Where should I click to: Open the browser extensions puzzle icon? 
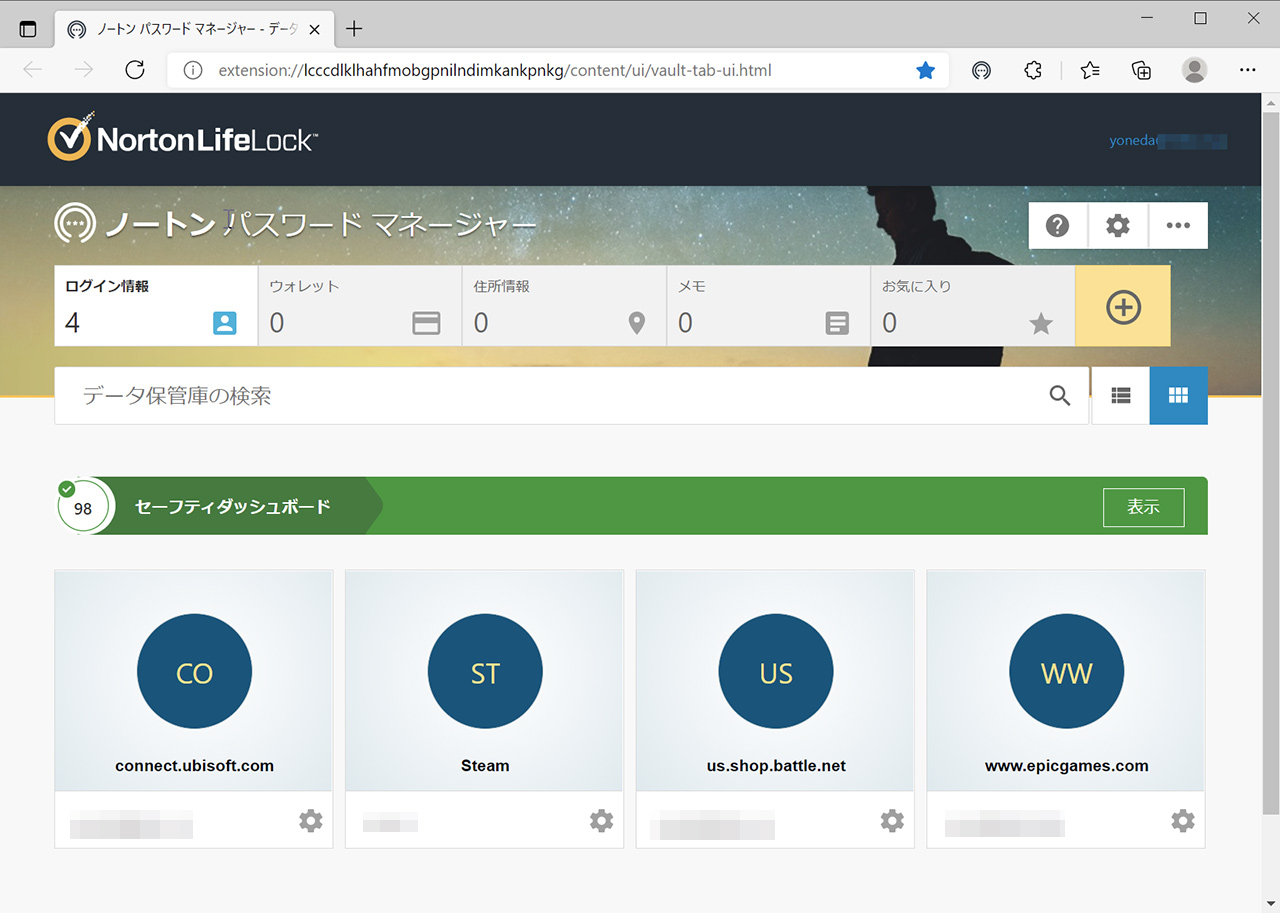1034,70
